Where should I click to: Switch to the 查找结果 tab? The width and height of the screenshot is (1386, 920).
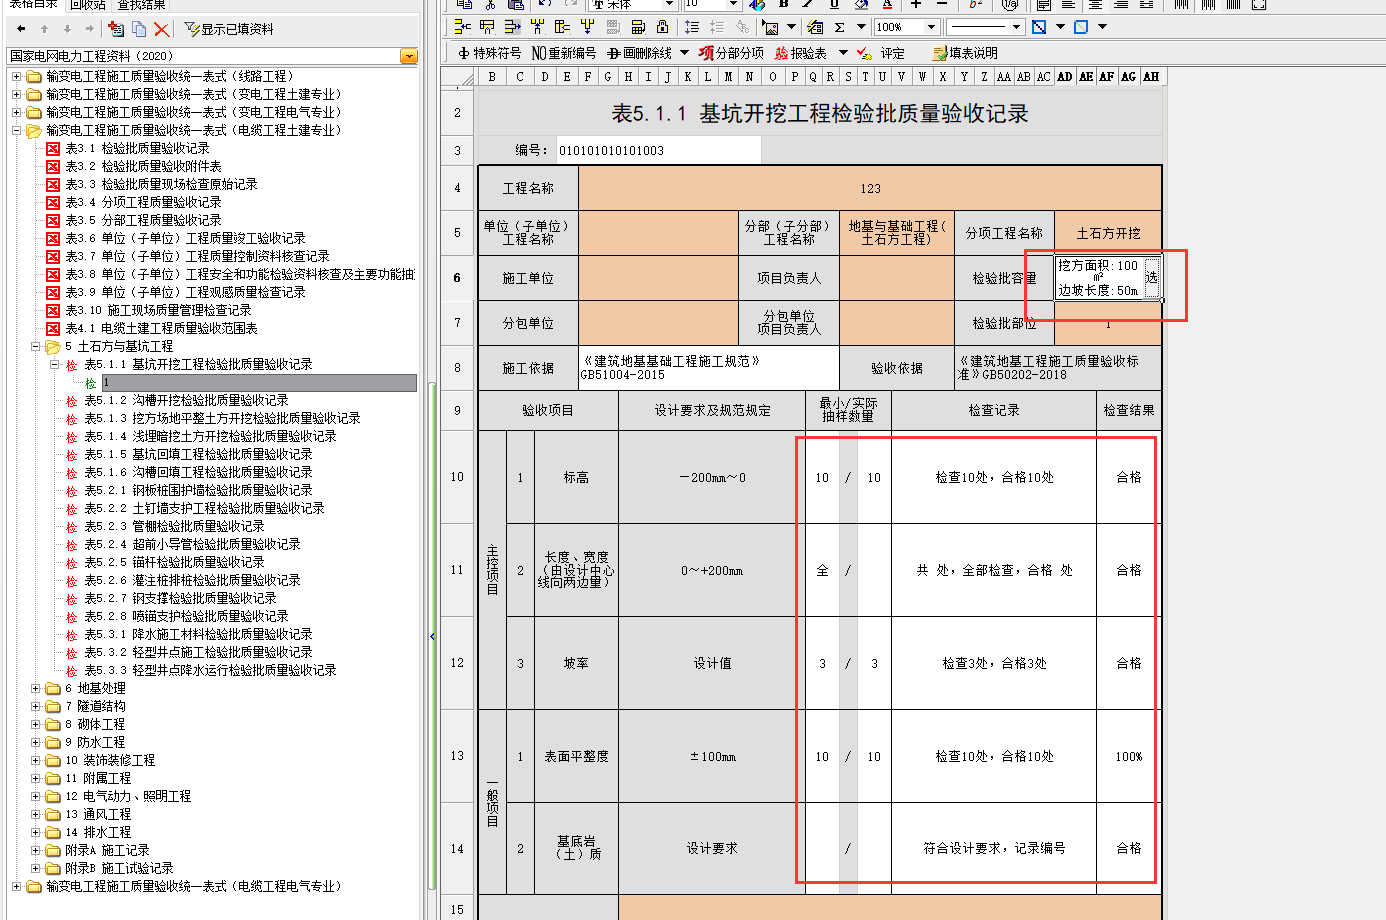(141, 5)
